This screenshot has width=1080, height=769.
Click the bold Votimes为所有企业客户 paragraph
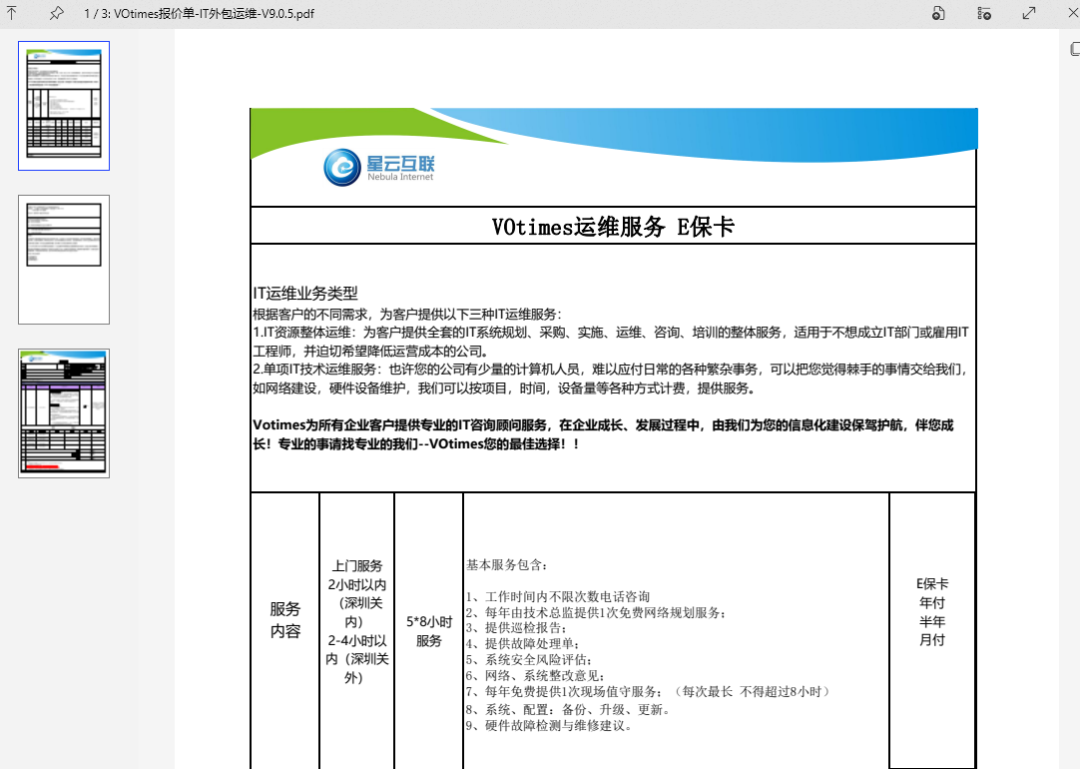pos(603,434)
